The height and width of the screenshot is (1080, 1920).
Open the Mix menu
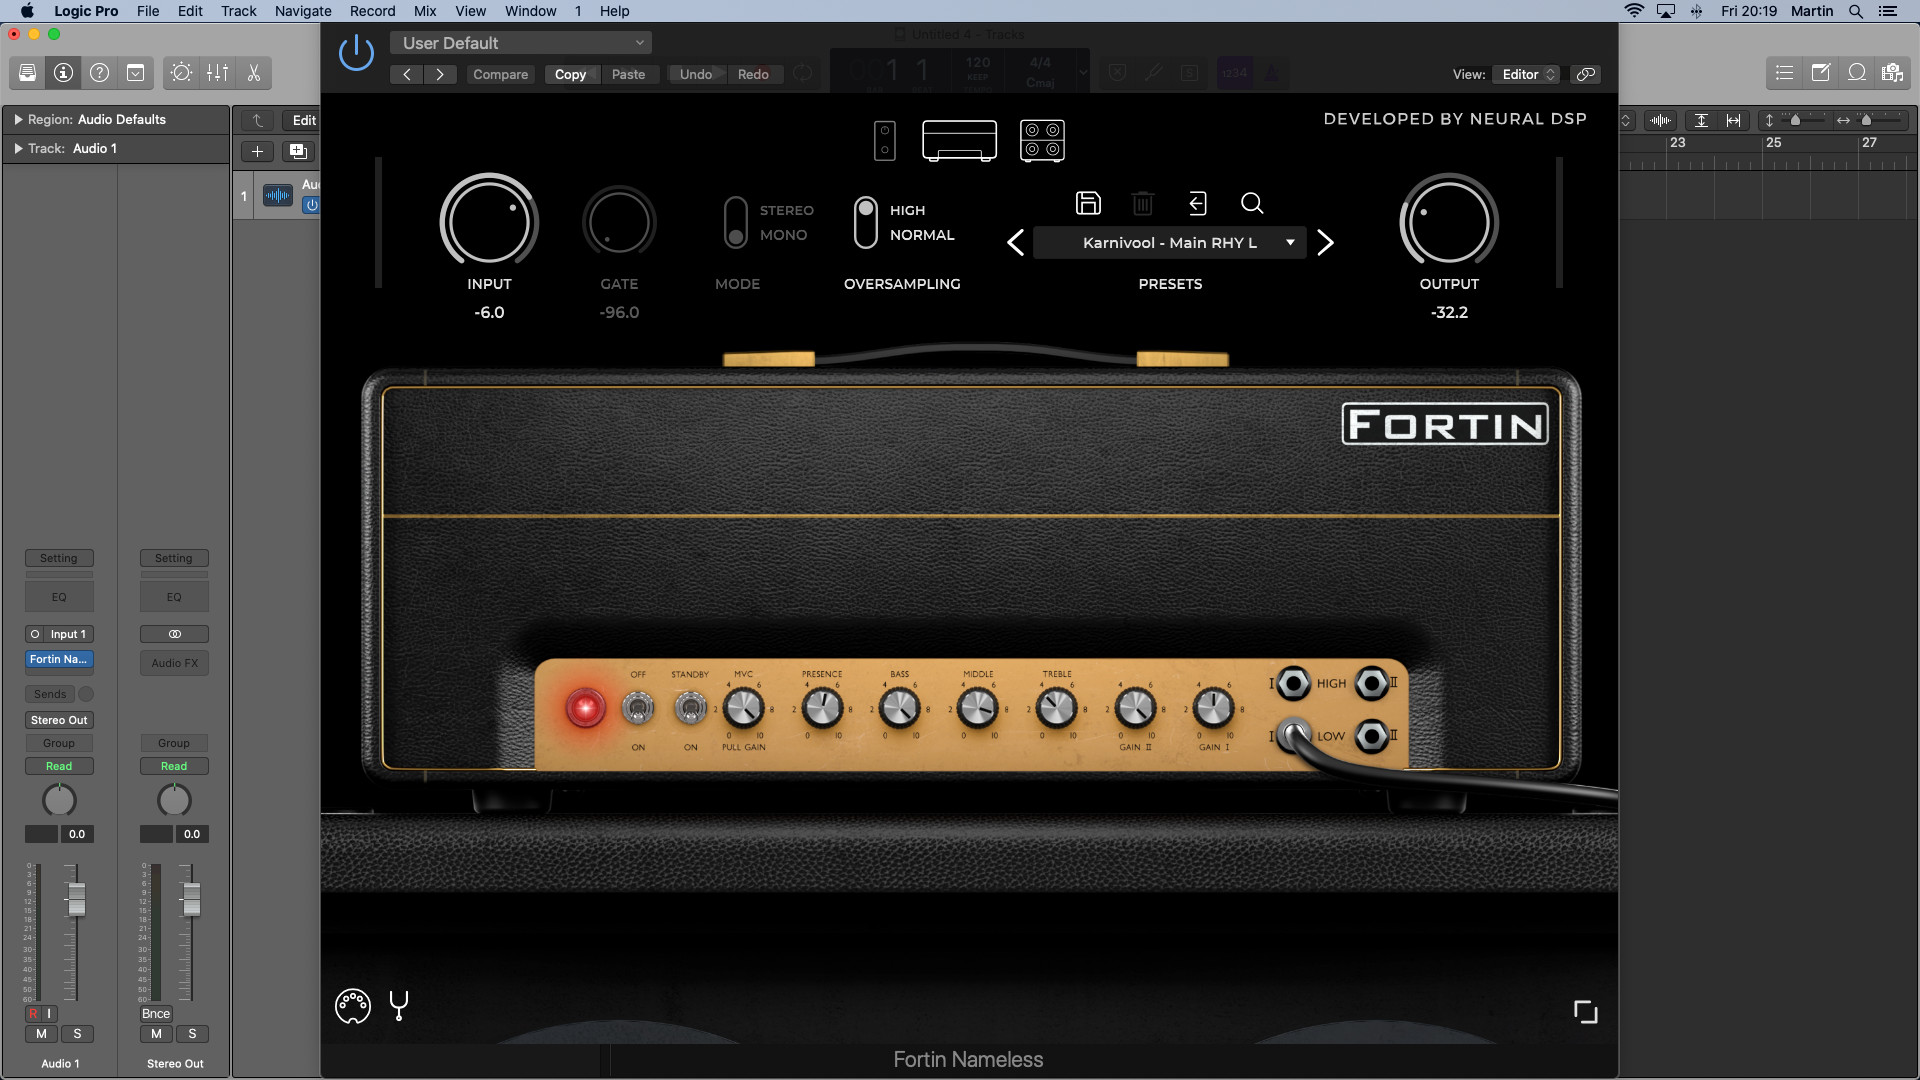click(x=425, y=11)
